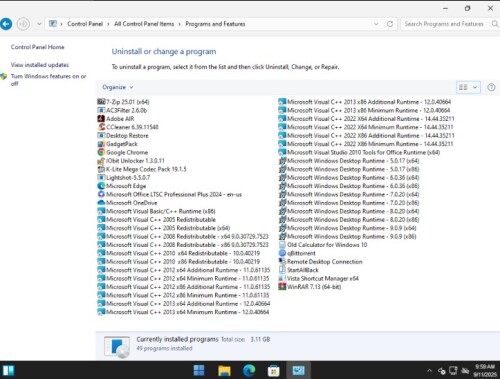This screenshot has width=500, height=379.
Task: Select the Remote Desktop Connection icon
Action: click(x=282, y=262)
